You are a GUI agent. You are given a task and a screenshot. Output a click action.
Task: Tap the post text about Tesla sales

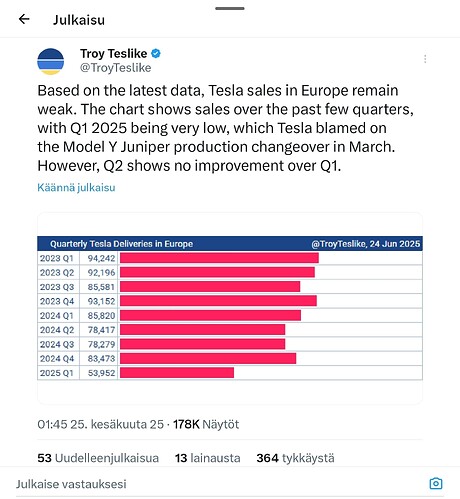tap(225, 128)
